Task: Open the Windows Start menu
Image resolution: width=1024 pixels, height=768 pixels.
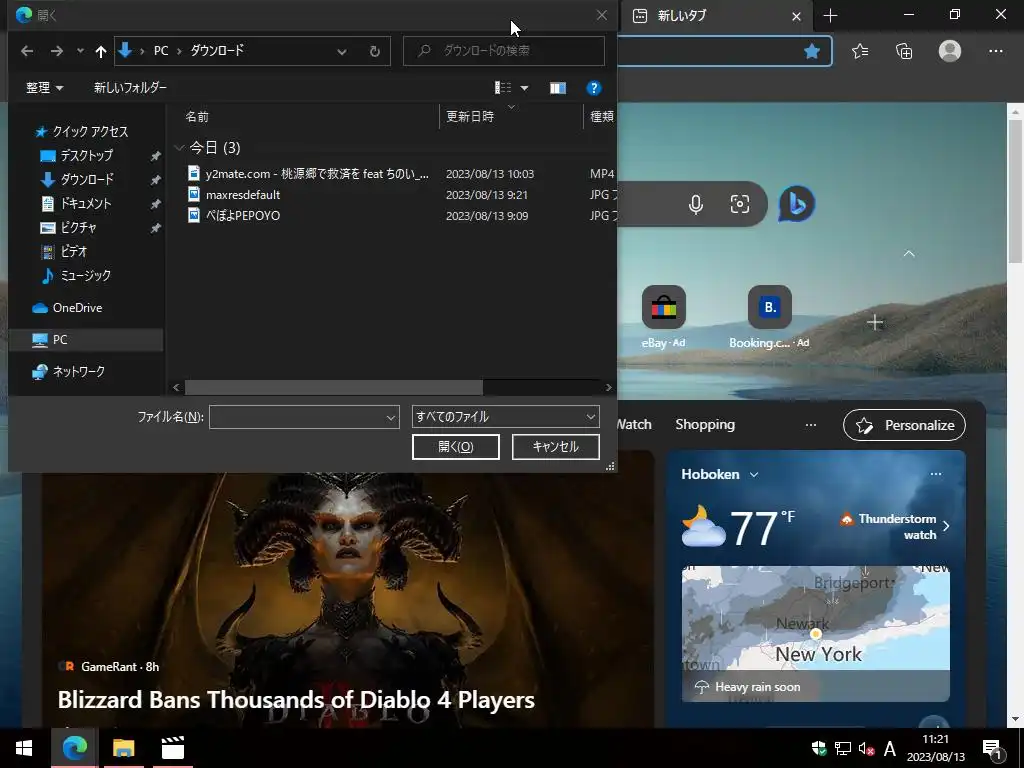Action: click(24, 748)
